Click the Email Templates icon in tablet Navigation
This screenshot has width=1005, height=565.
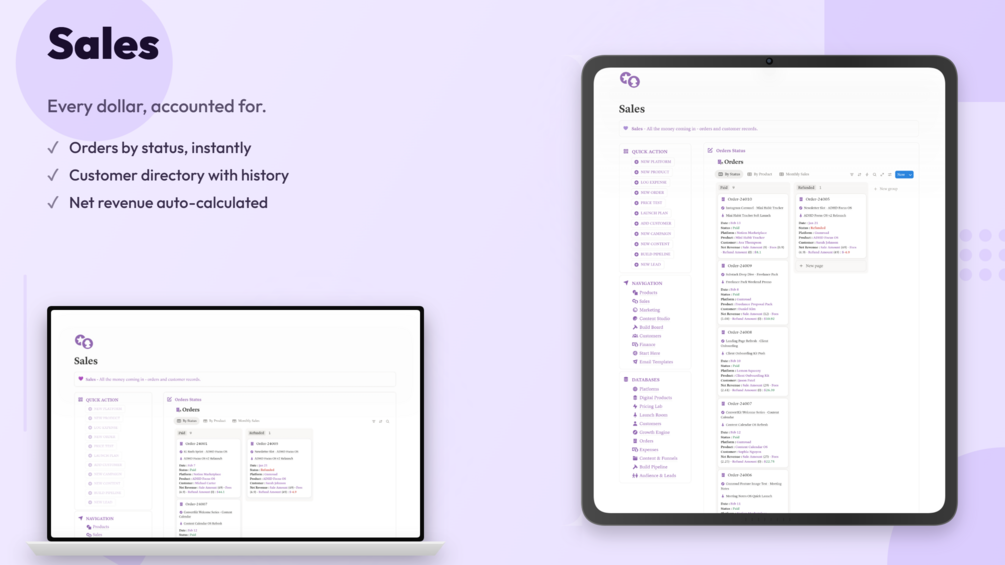pos(635,361)
